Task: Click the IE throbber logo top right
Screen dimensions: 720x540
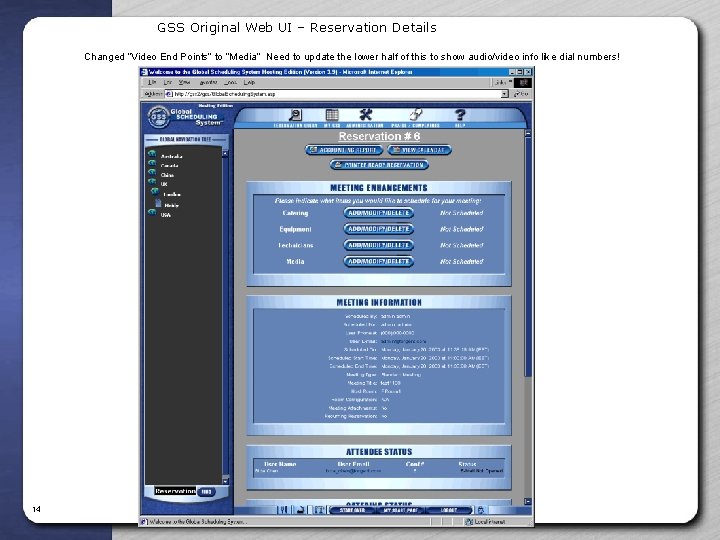Action: (523, 83)
